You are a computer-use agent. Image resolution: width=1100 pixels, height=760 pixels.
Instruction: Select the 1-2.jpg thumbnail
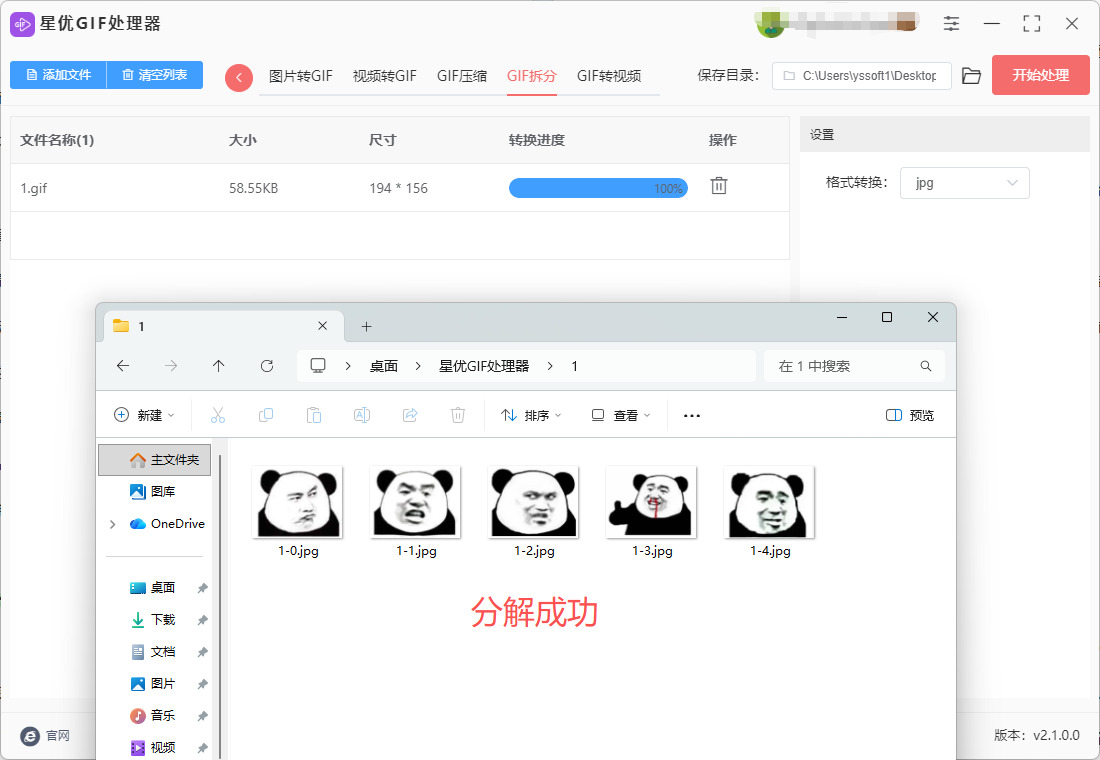[x=534, y=502]
